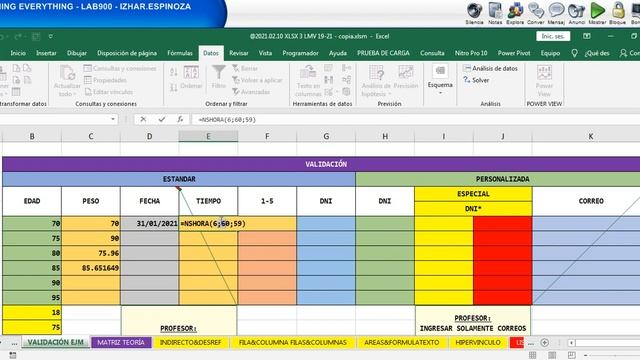The height and width of the screenshot is (360, 640).
Task: Click the sort Z to A icon
Action: (x=173, y=87)
